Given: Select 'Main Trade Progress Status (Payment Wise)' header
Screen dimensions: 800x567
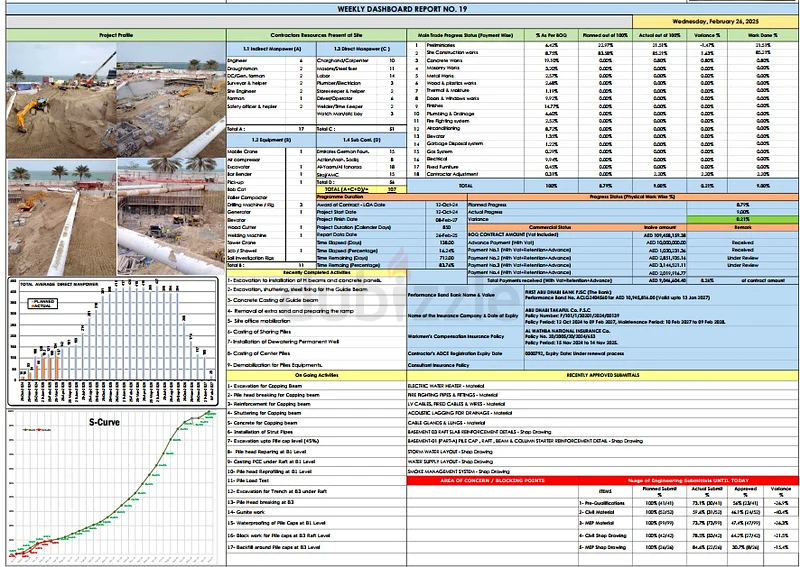Looking at the screenshot, I should [x=465, y=35].
